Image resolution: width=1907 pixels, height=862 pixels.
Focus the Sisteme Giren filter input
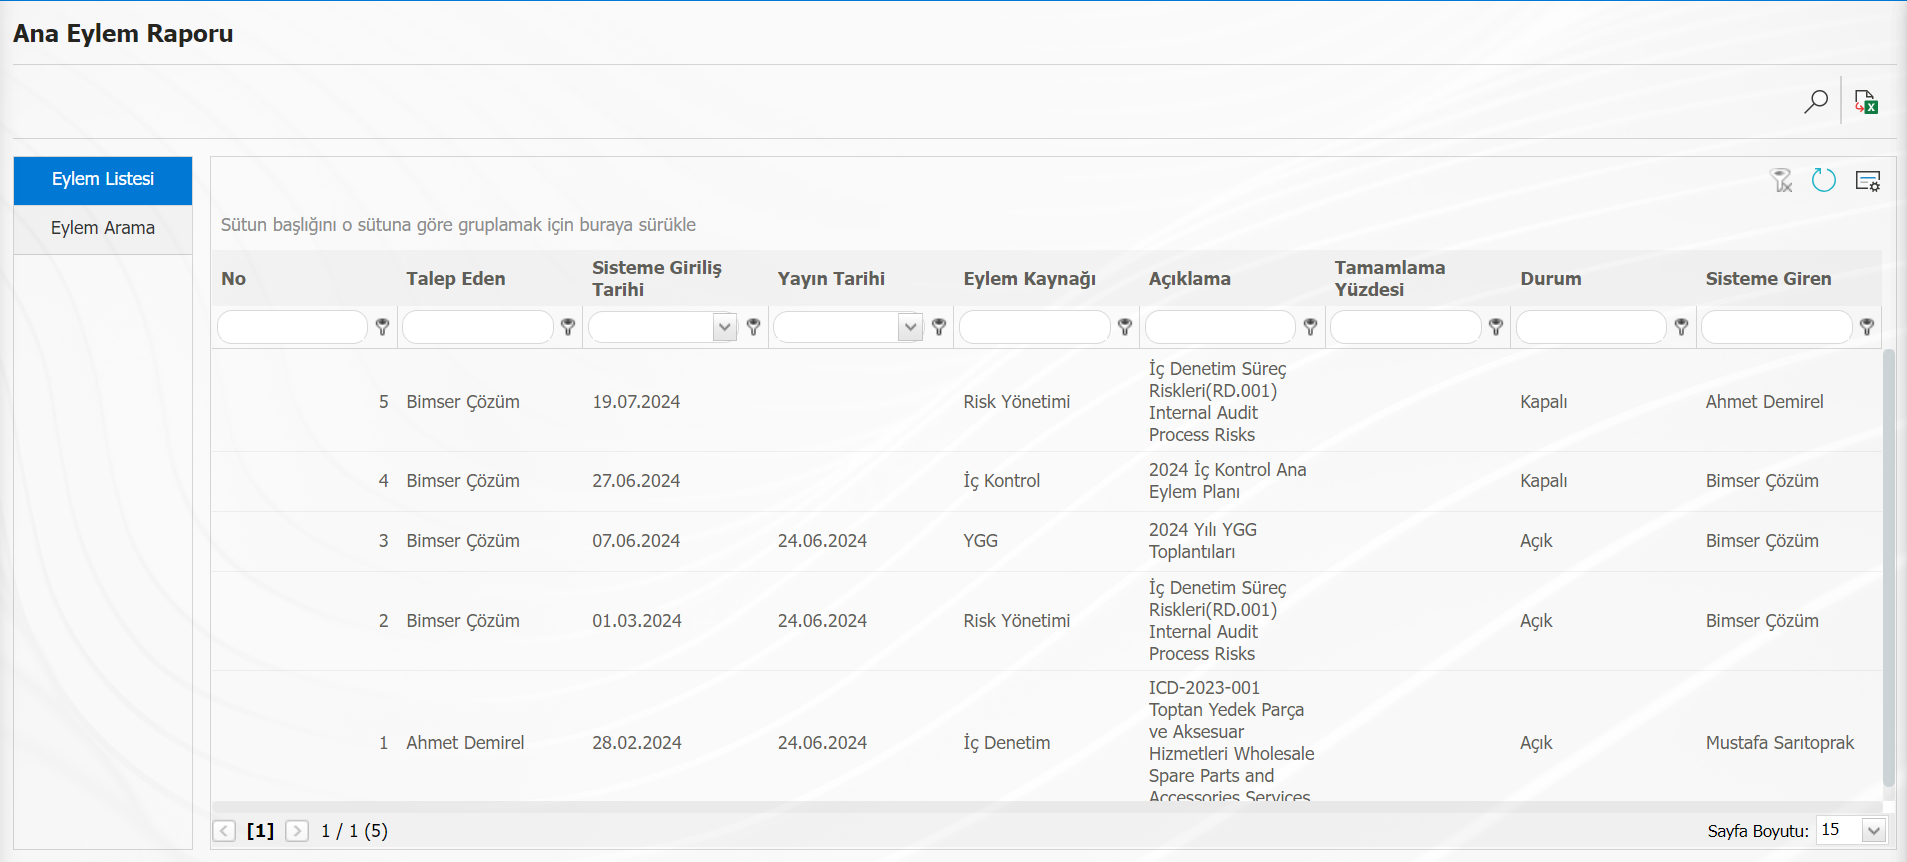(1777, 327)
